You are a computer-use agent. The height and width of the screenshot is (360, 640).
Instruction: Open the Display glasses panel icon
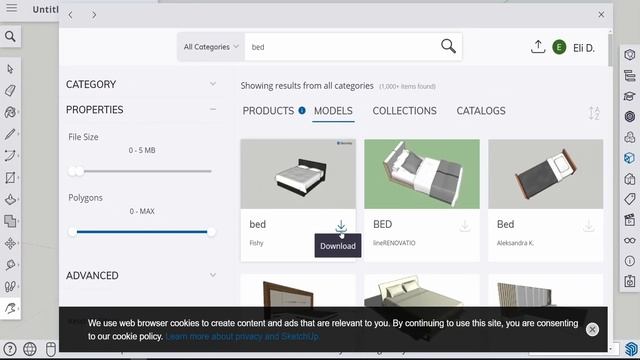point(630,240)
